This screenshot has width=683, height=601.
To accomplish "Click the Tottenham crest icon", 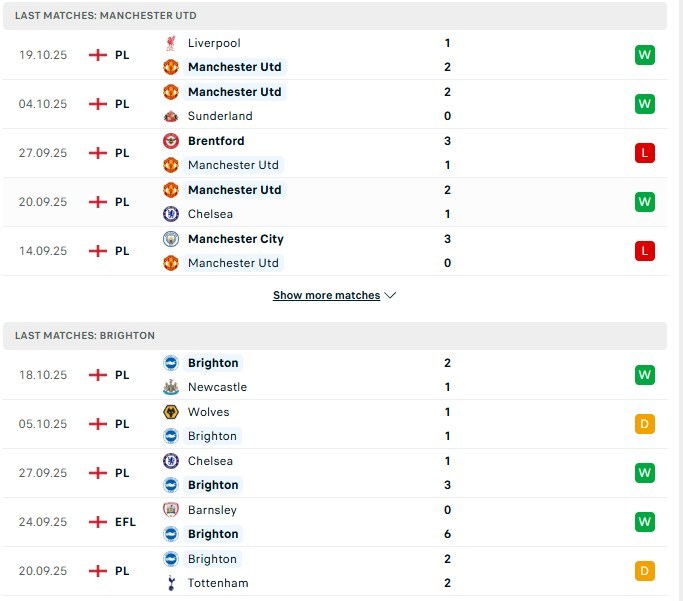I will (170, 583).
